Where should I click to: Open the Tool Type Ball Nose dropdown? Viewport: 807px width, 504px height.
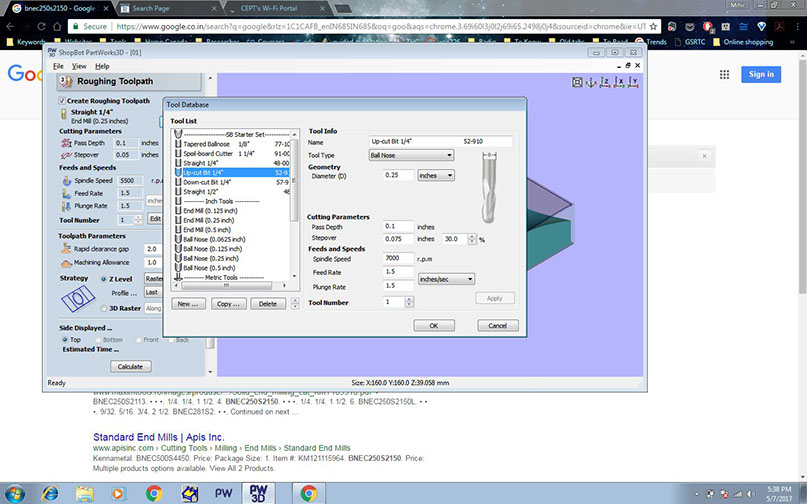[411, 155]
